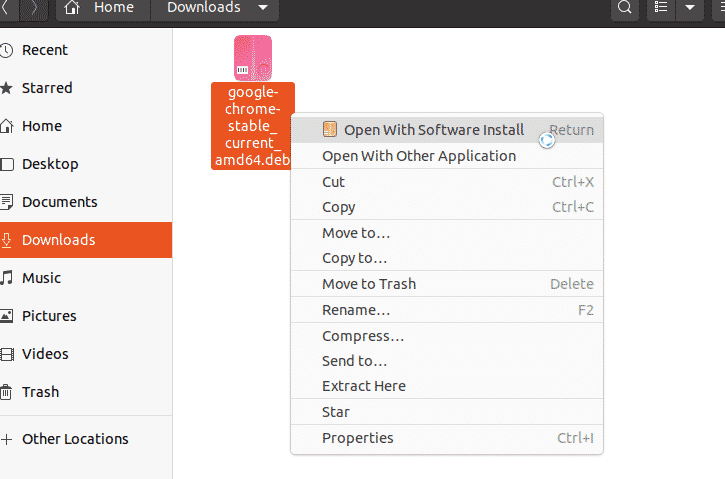Go forward with the navigation arrow
This screenshot has width=725, height=479.
click(32, 8)
